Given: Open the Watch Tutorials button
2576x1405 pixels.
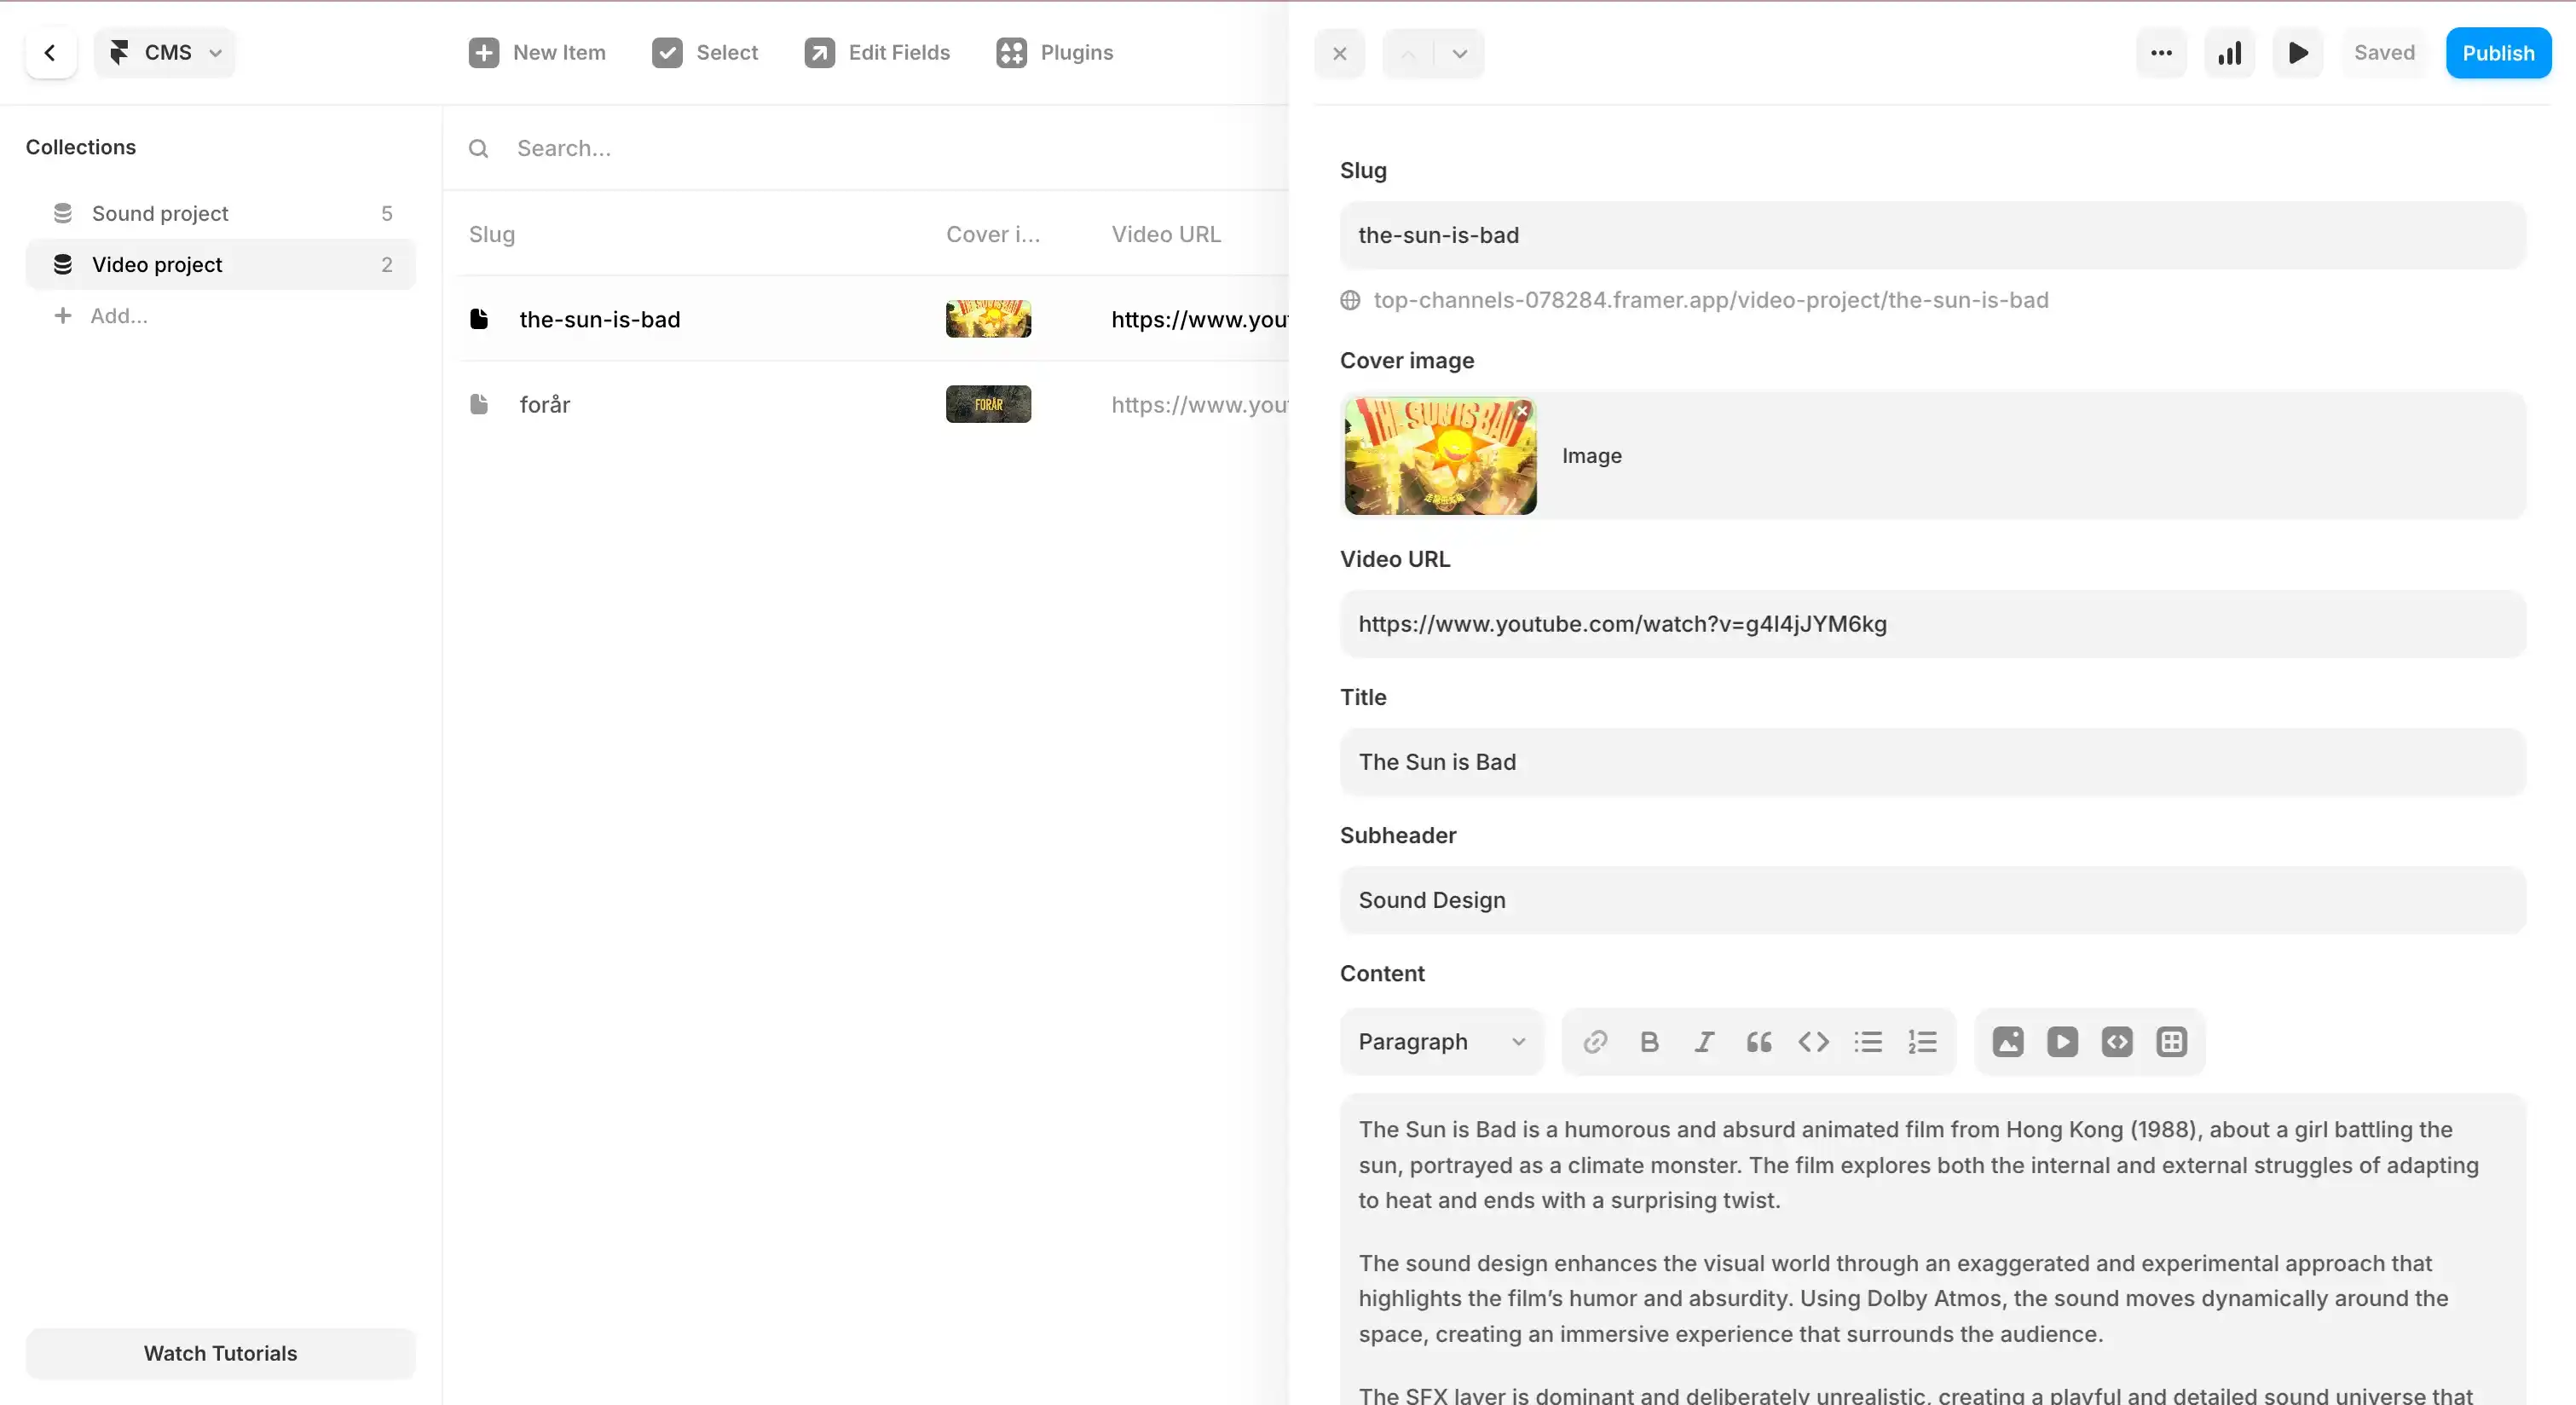Looking at the screenshot, I should (x=220, y=1353).
